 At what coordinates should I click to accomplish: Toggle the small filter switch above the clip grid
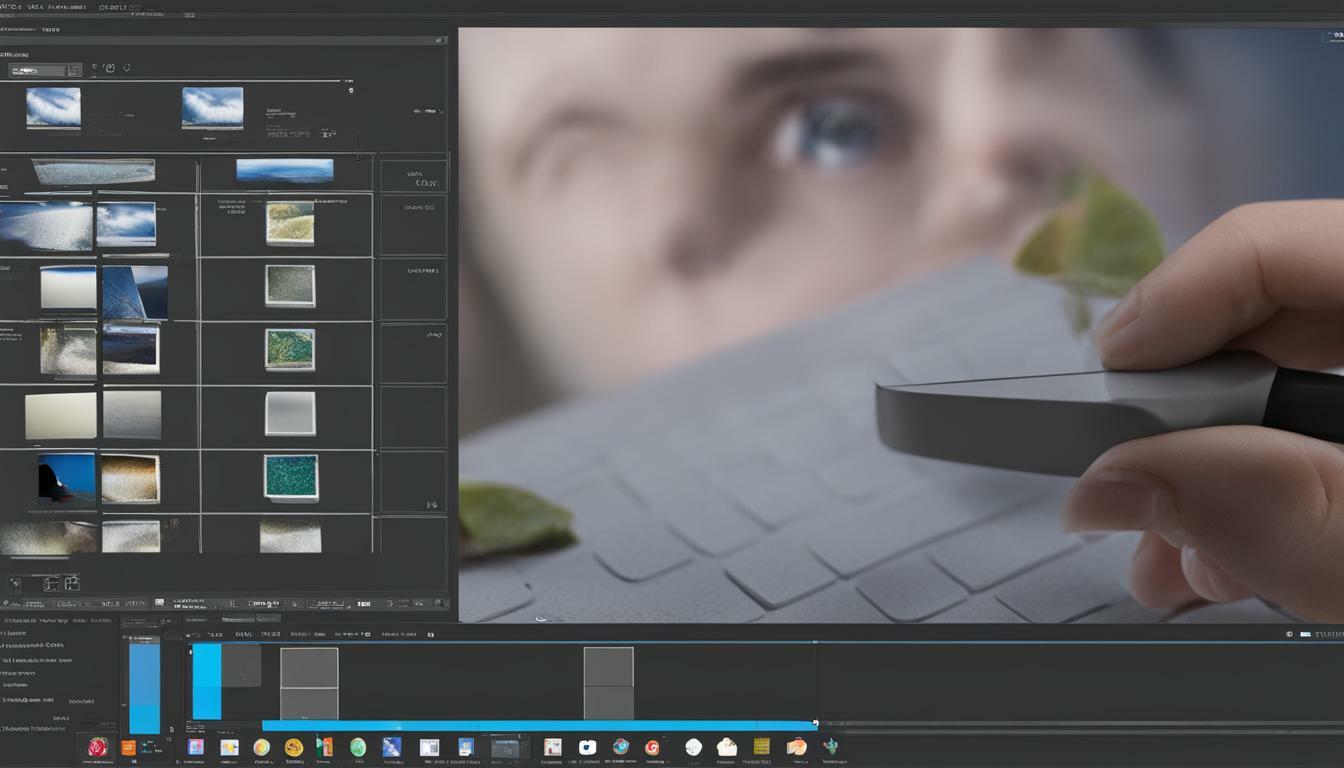351,90
